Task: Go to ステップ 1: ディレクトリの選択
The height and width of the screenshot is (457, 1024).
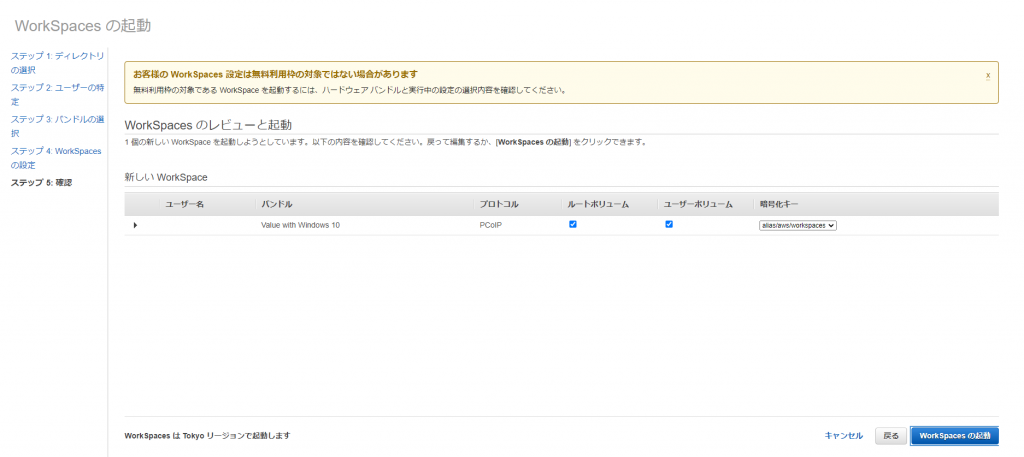Action: click(57, 63)
